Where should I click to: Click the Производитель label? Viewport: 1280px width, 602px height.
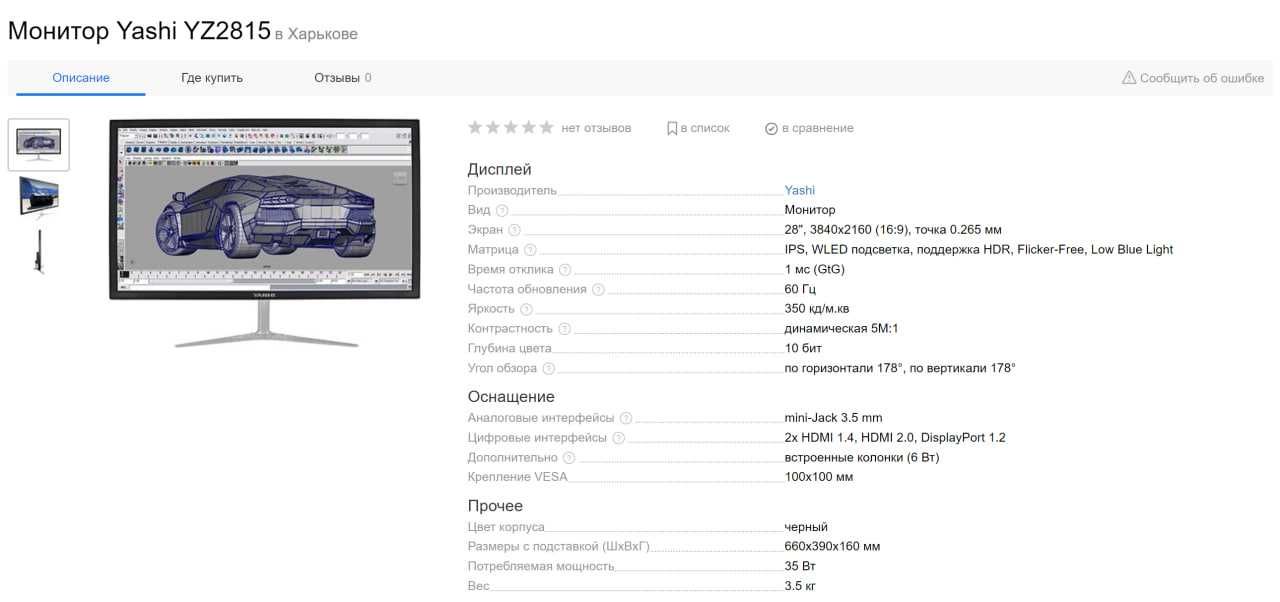coord(512,190)
